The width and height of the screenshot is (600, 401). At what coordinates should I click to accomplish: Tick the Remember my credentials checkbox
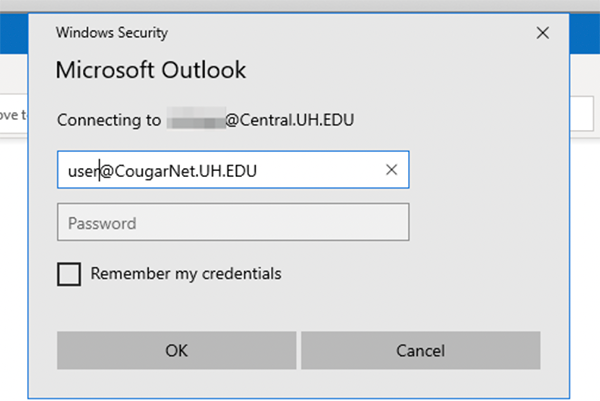click(69, 274)
